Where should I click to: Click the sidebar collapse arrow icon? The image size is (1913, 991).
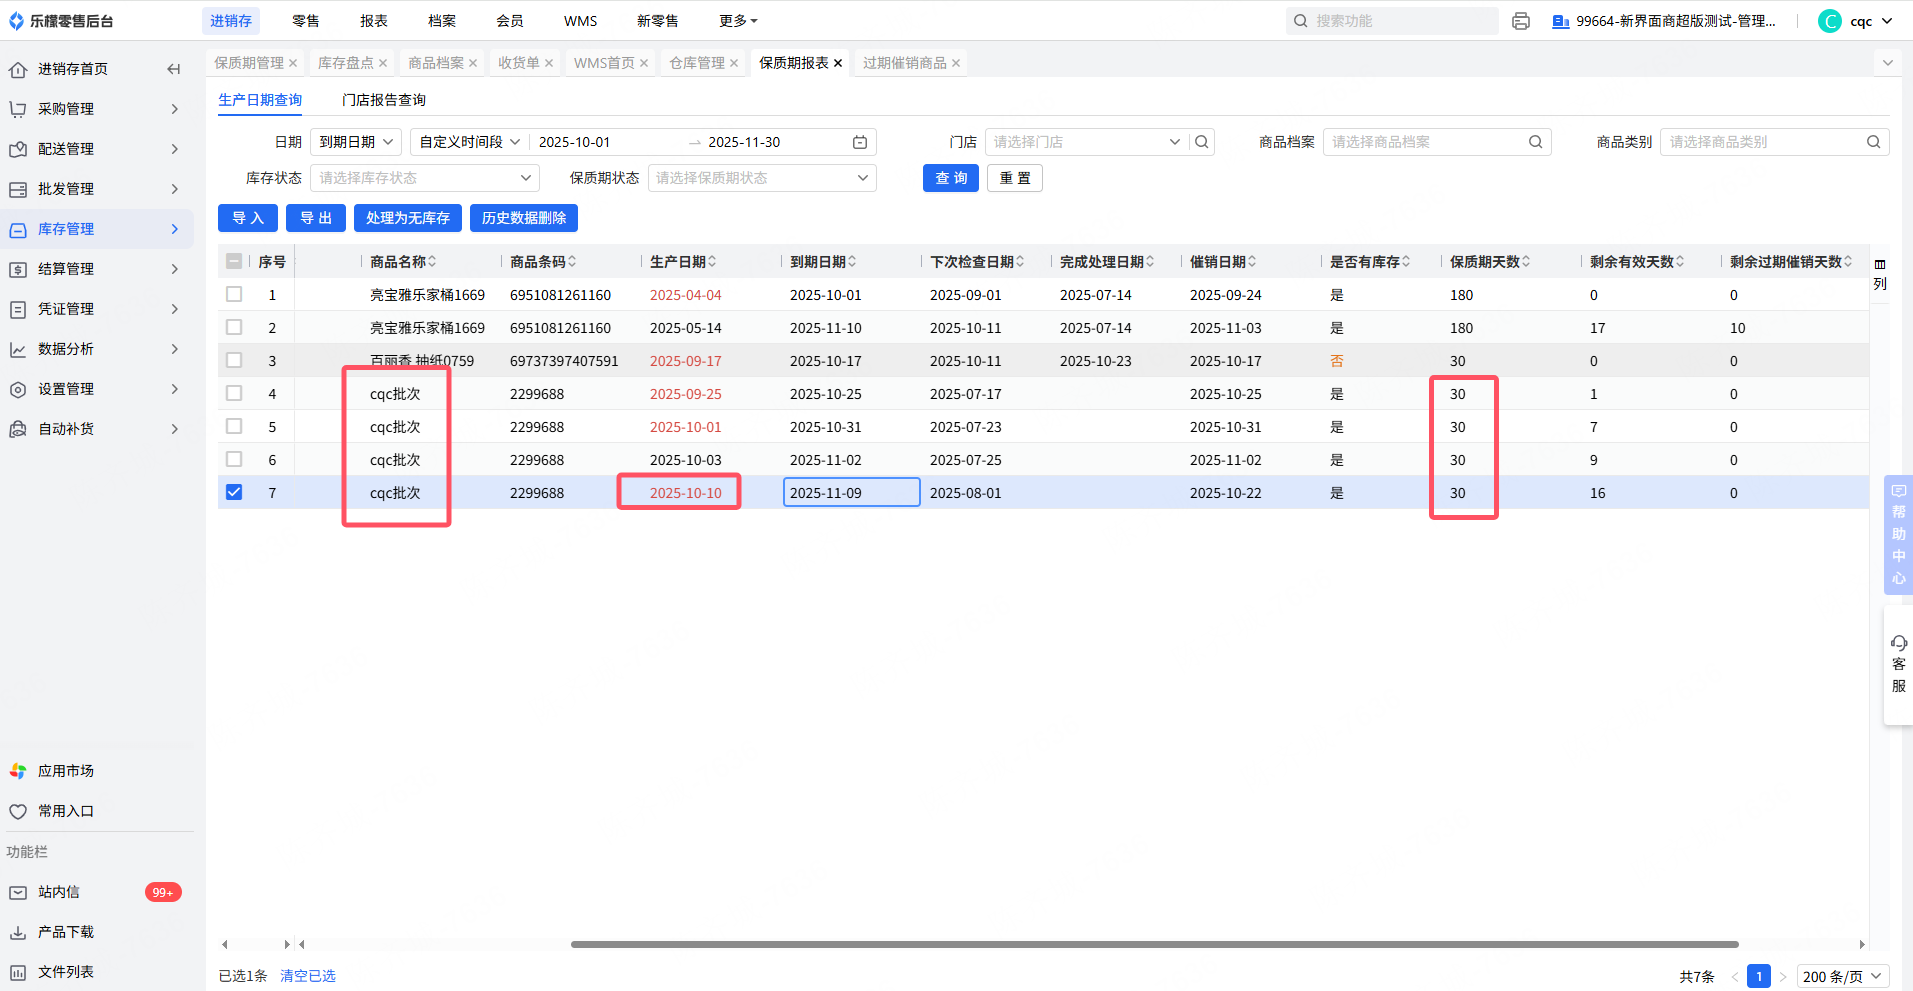pos(174,69)
